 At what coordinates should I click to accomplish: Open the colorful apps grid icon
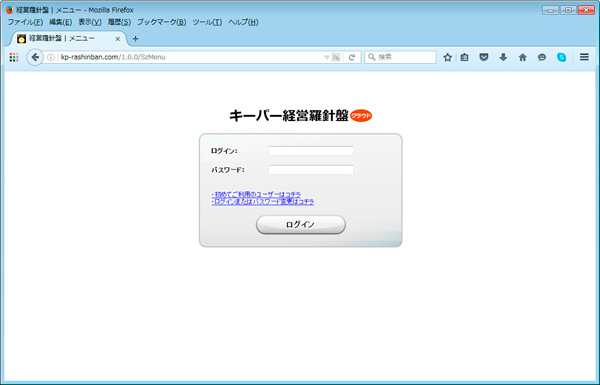pos(14,57)
